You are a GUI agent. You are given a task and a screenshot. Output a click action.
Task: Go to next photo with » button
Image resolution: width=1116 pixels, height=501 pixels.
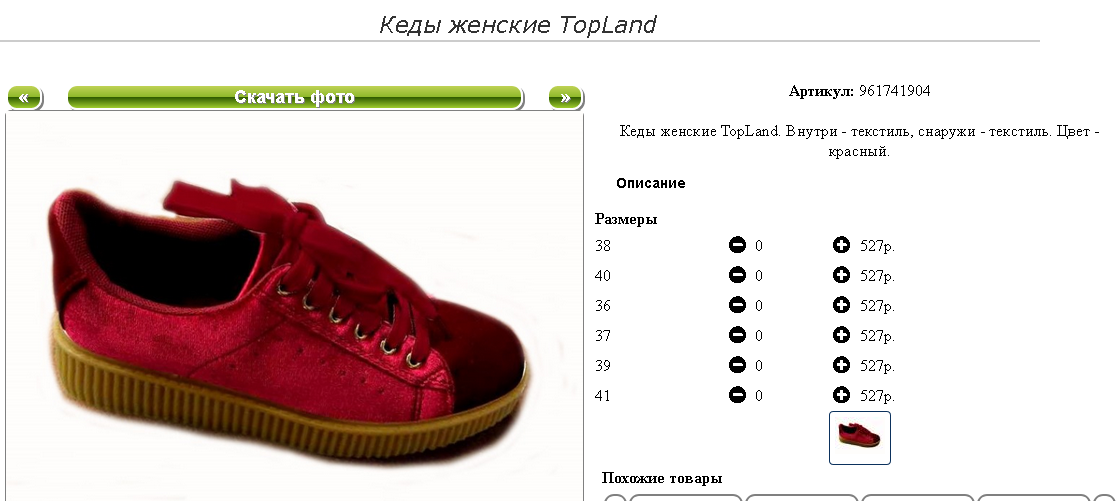click(565, 97)
